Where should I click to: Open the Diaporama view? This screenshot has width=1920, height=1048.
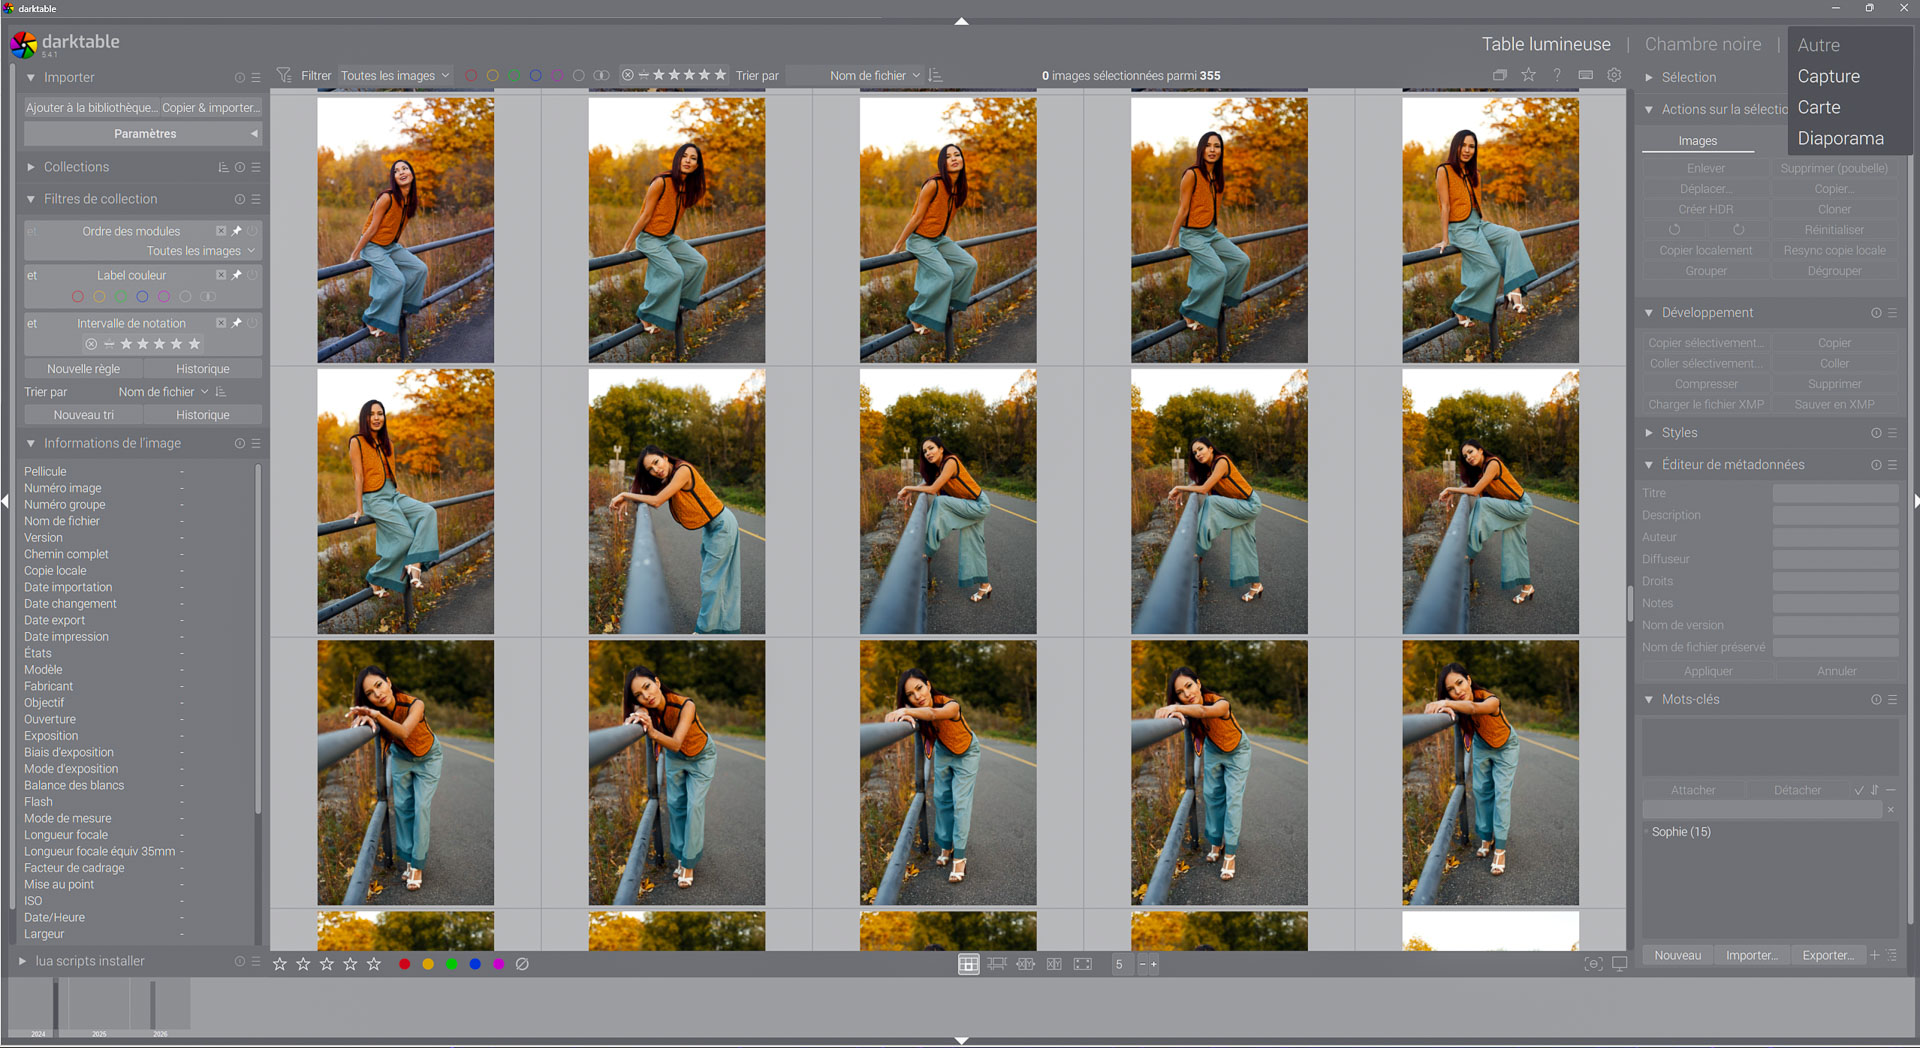point(1840,138)
